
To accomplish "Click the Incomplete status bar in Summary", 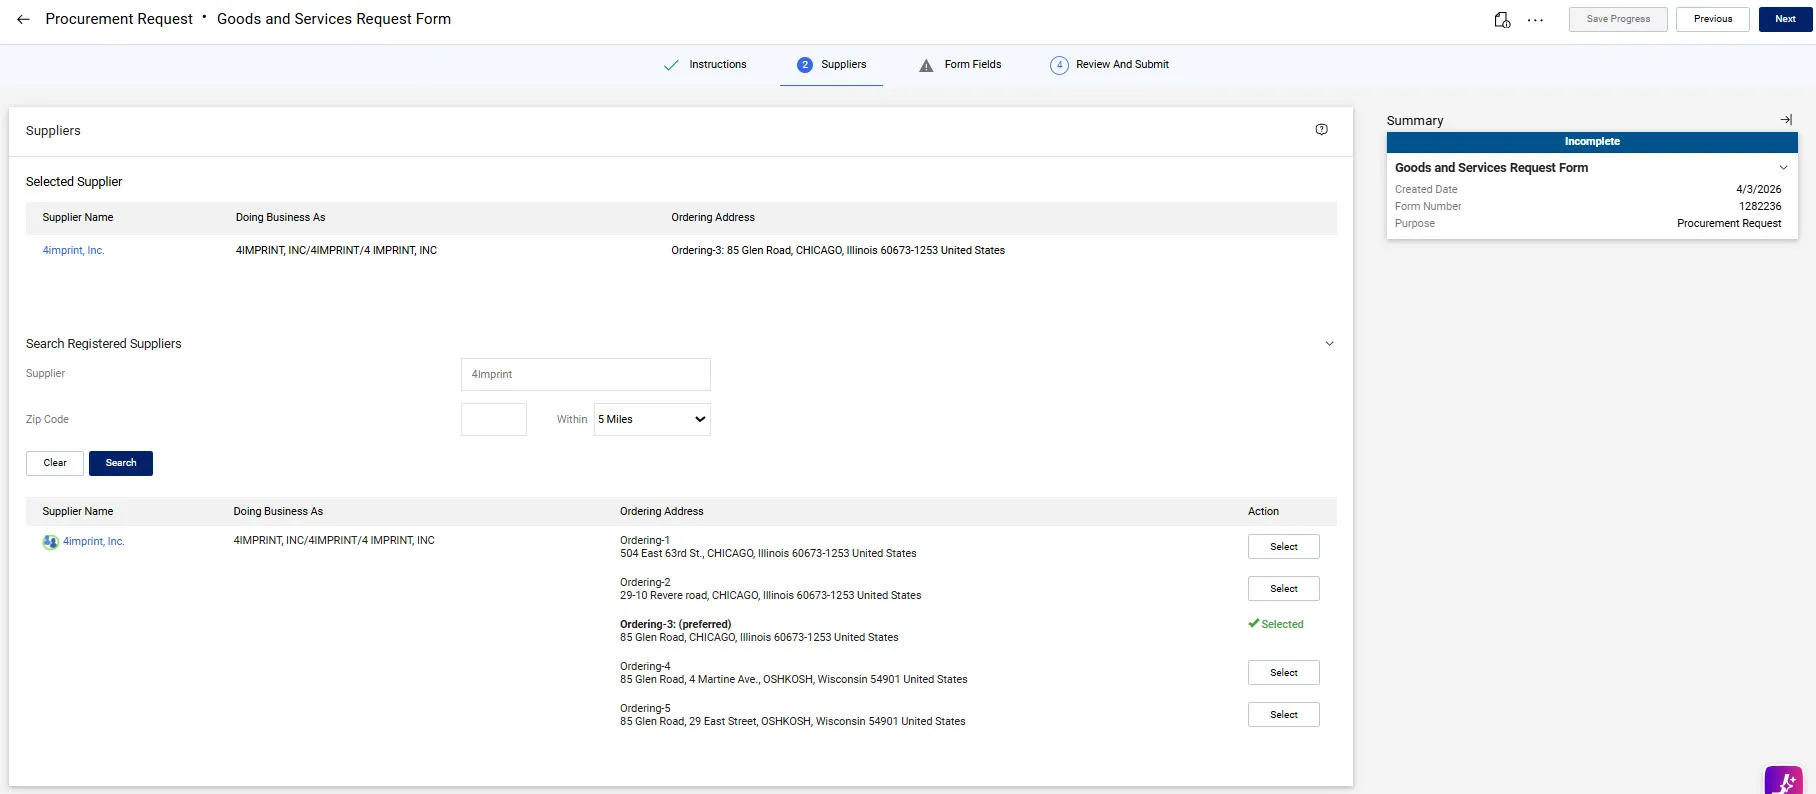I will click(1592, 142).
